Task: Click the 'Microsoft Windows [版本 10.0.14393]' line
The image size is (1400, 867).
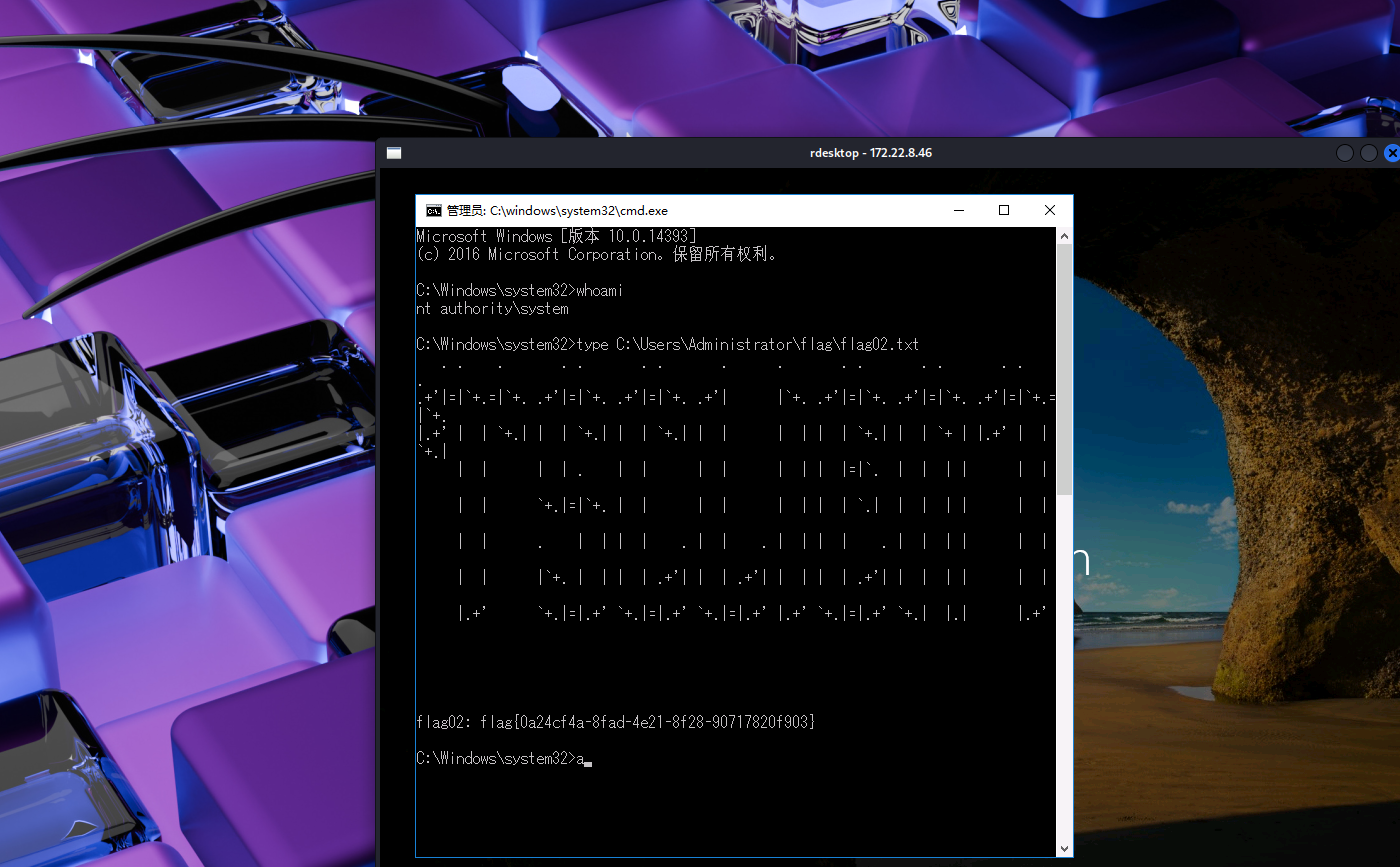Action: [557, 236]
